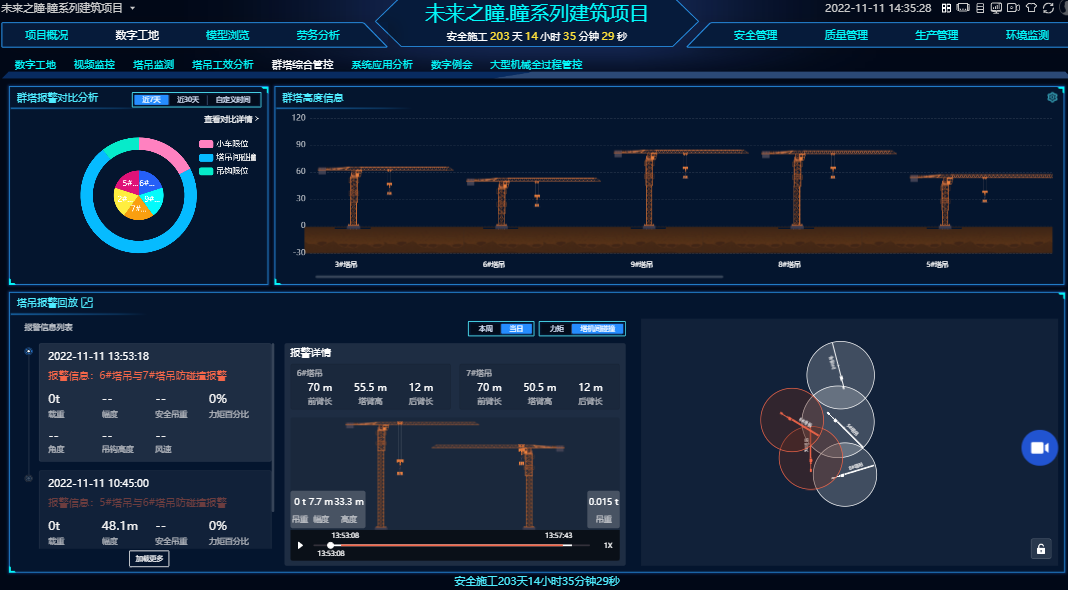Open the skin theme shirt icon
This screenshot has height=590, width=1068.
coord(1030,8)
